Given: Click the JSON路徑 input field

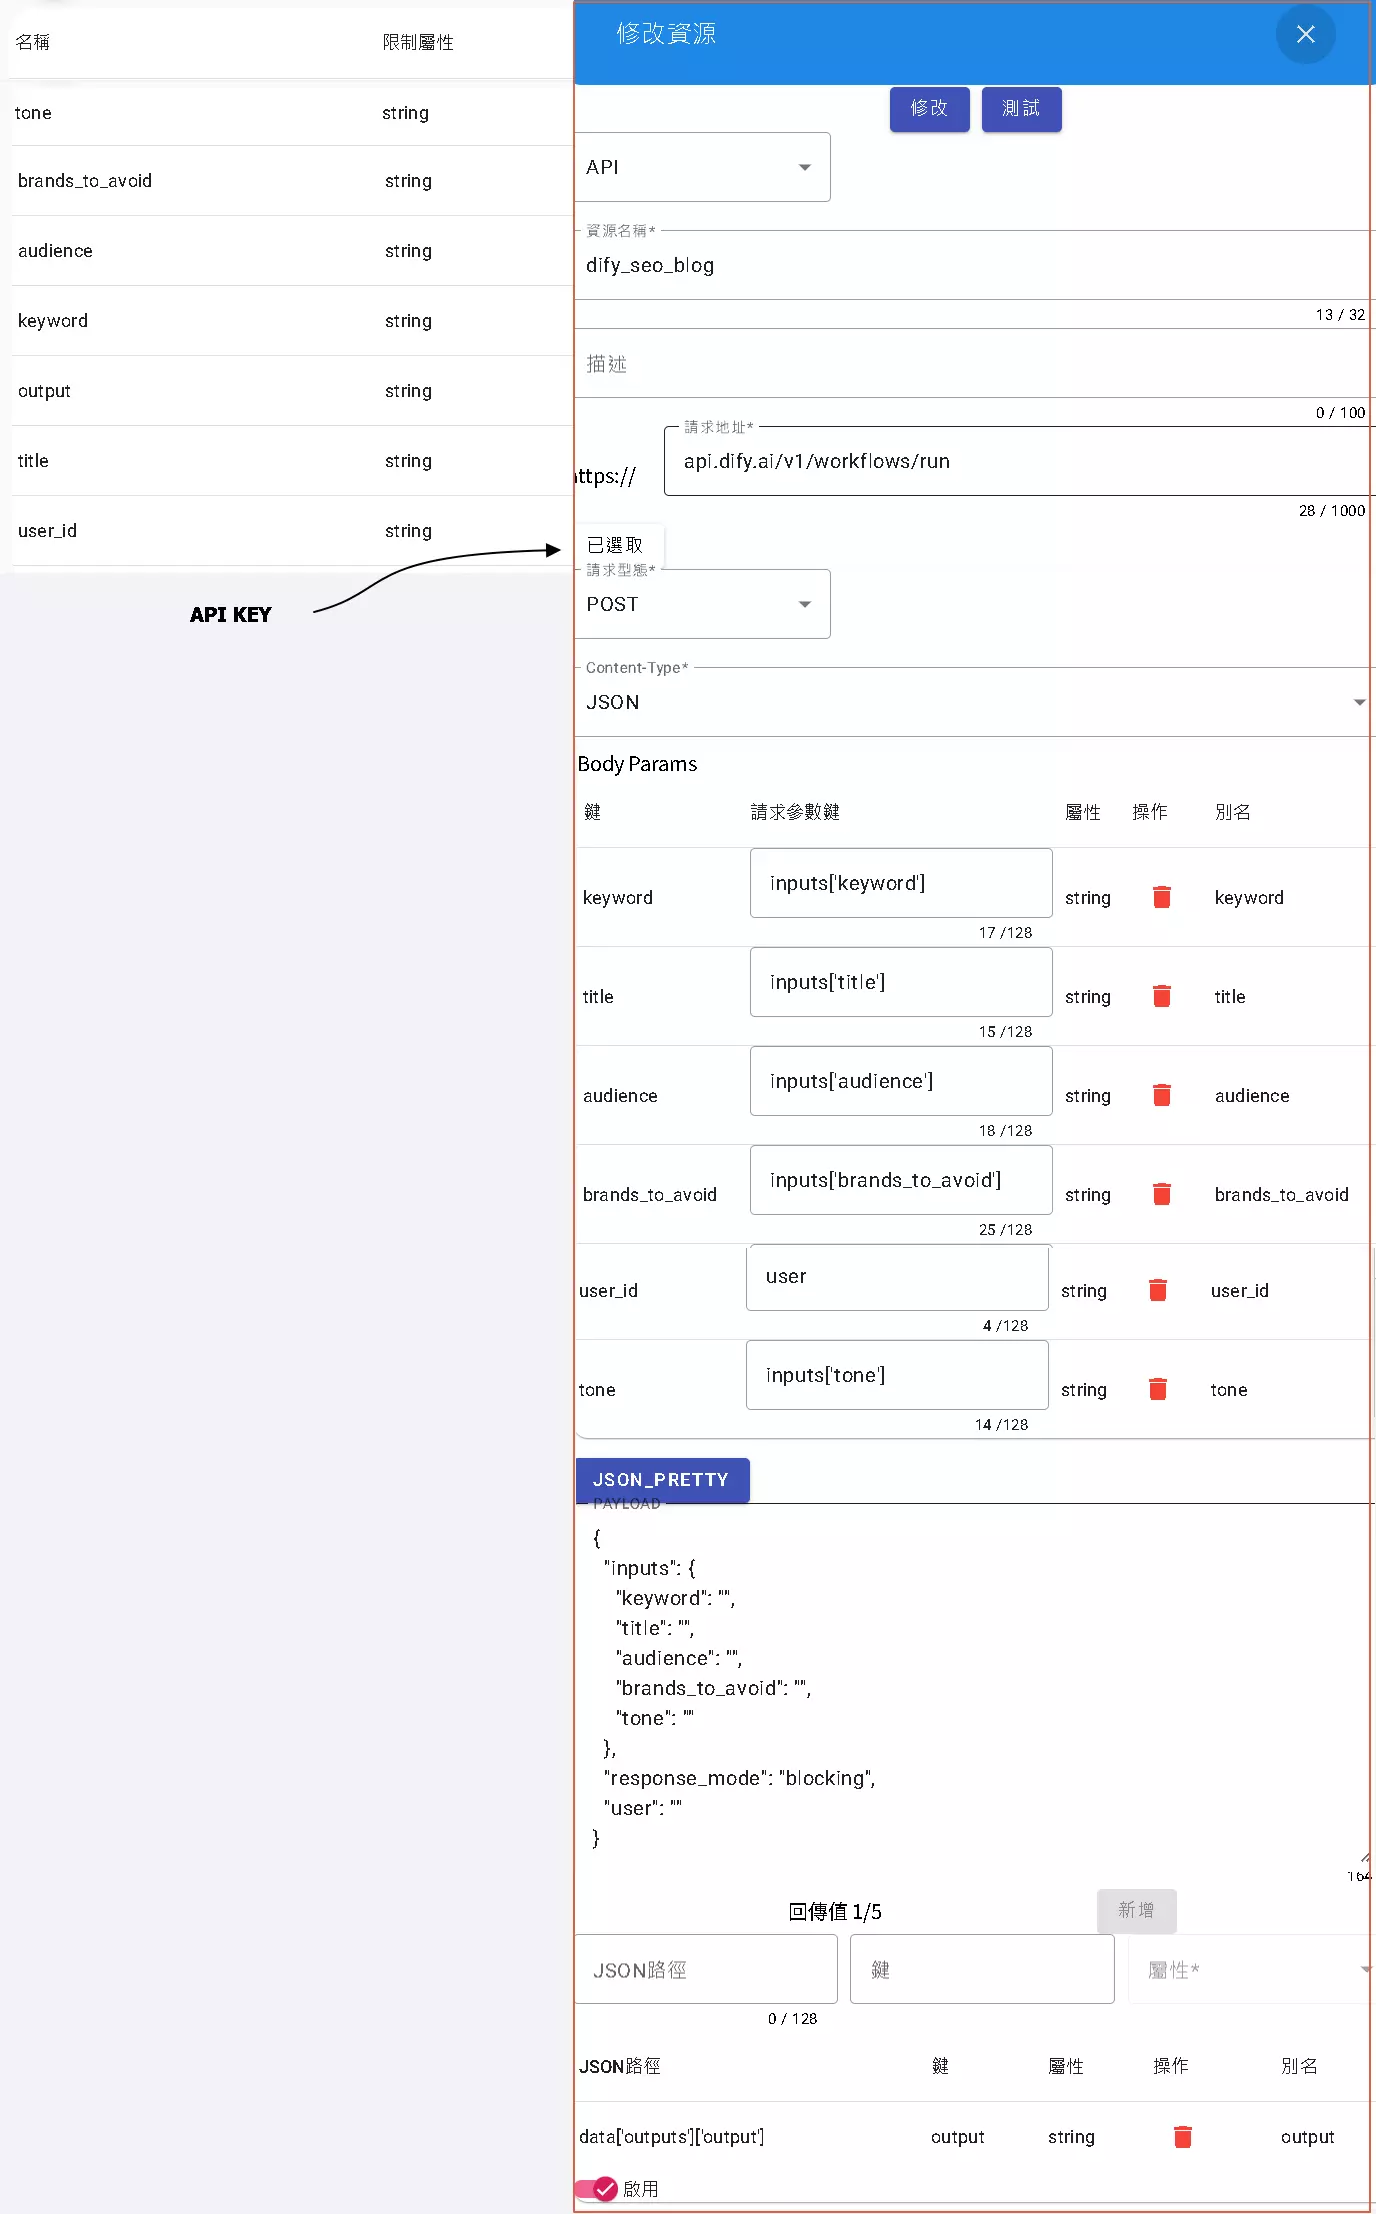Looking at the screenshot, I should point(706,1970).
